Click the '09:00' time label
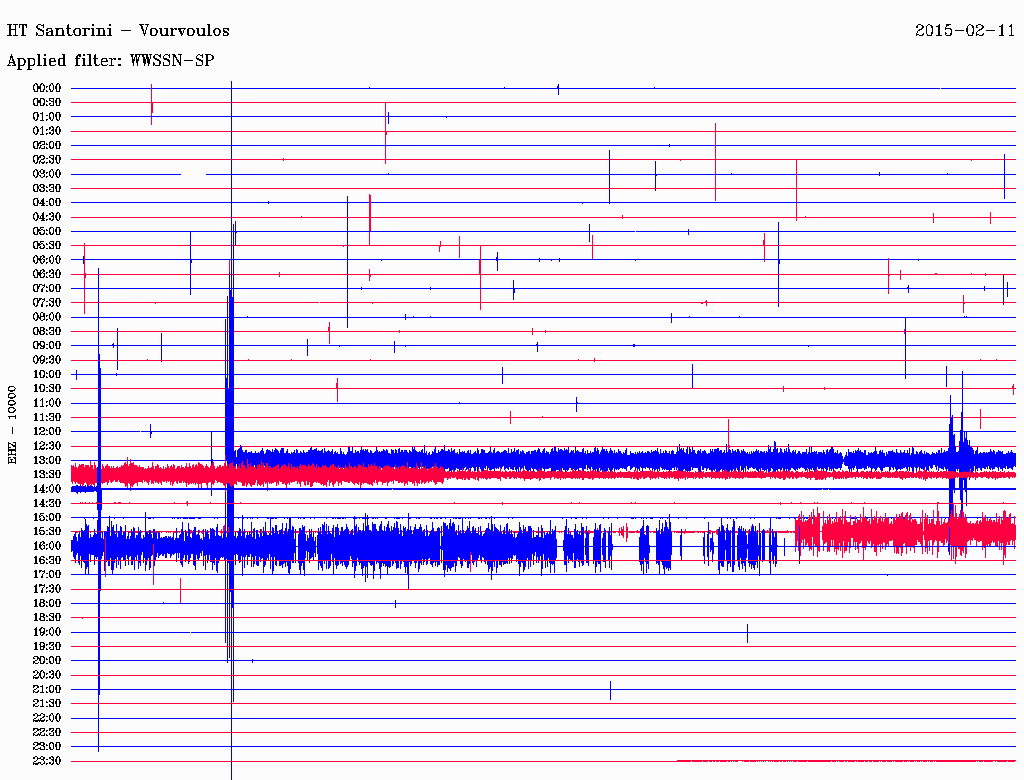This screenshot has height=780, width=1024. coord(47,346)
